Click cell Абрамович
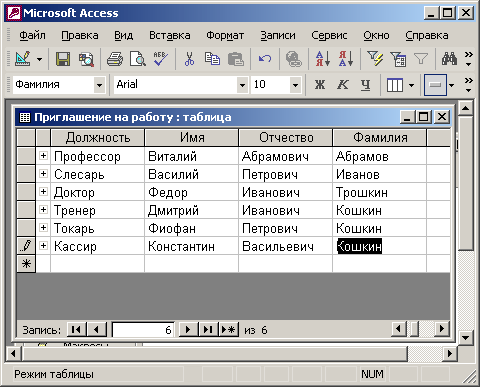Viewport: 480px width, 387px height. pyautogui.click(x=285, y=156)
